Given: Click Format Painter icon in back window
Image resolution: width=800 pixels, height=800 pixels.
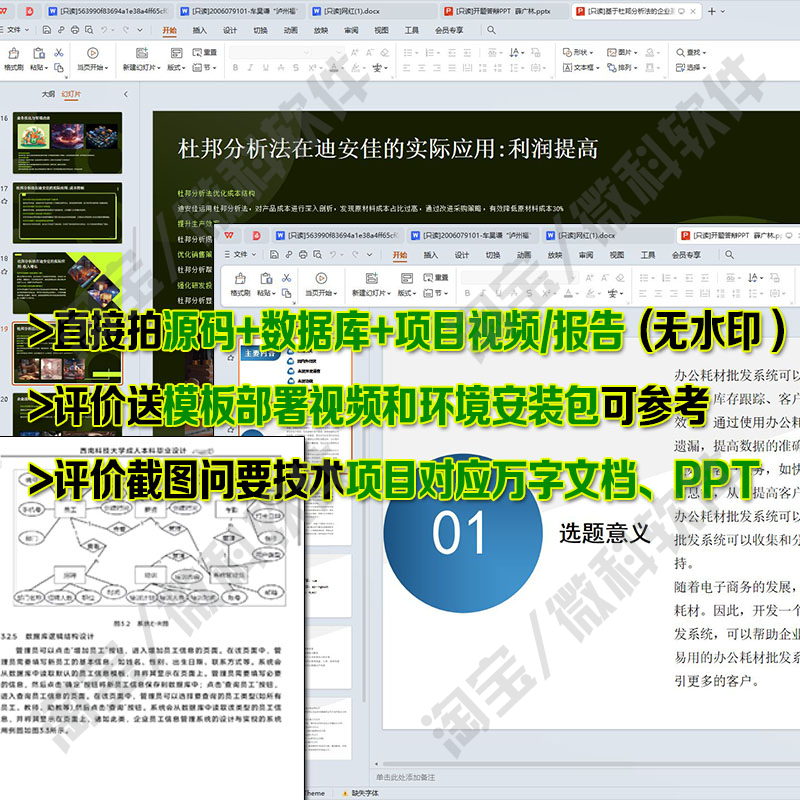Looking at the screenshot, I should point(14,53).
